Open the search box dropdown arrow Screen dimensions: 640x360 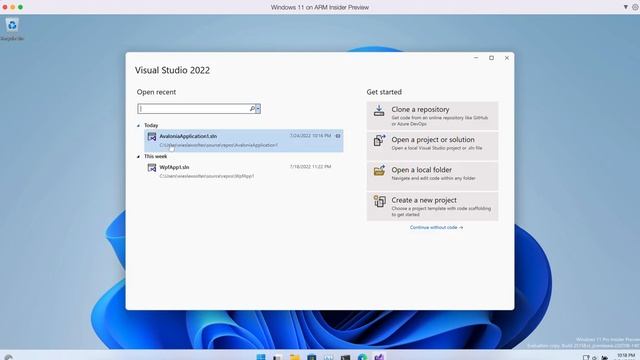click(258, 109)
